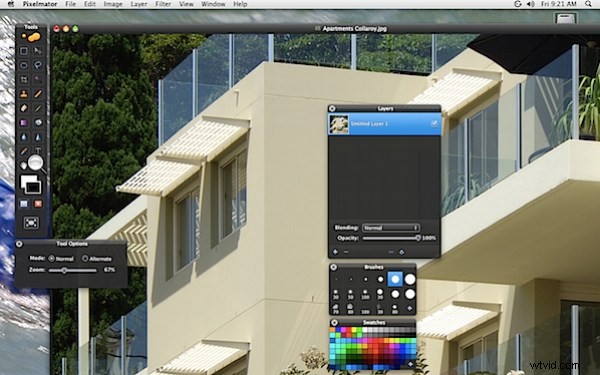Open the Apple menu
Image resolution: width=600 pixels, height=375 pixels.
pyautogui.click(x=11, y=4)
